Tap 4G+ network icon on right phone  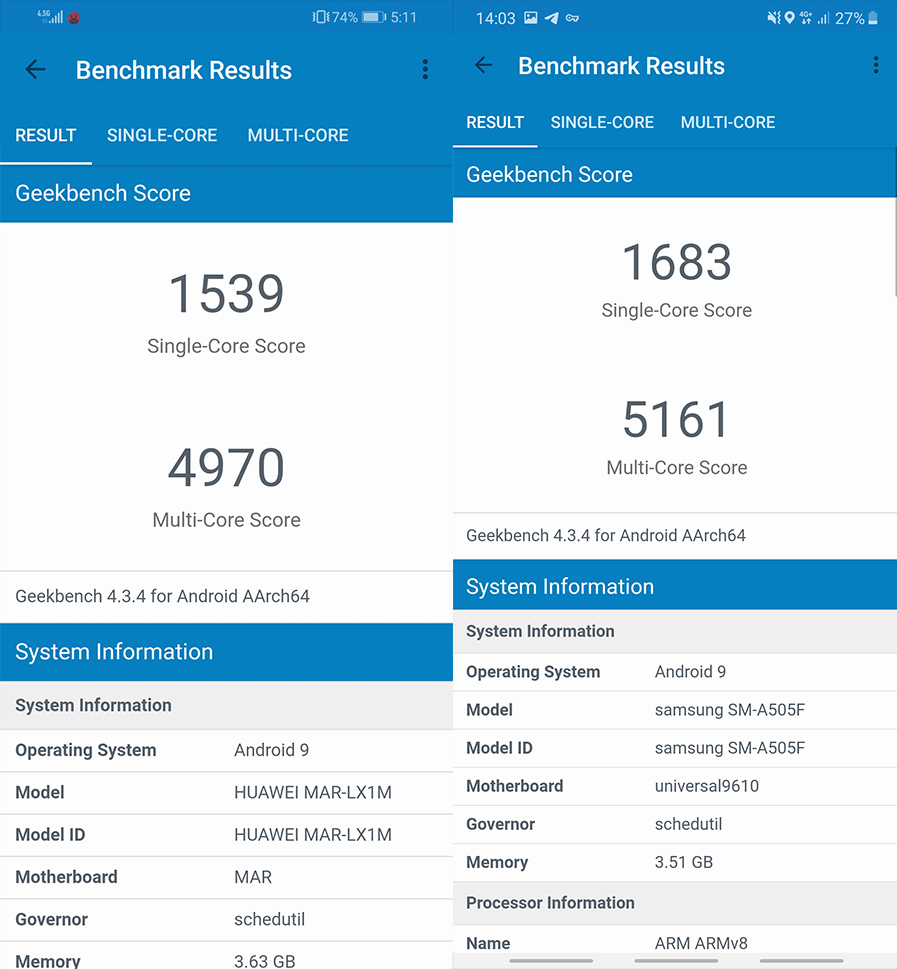pos(806,18)
